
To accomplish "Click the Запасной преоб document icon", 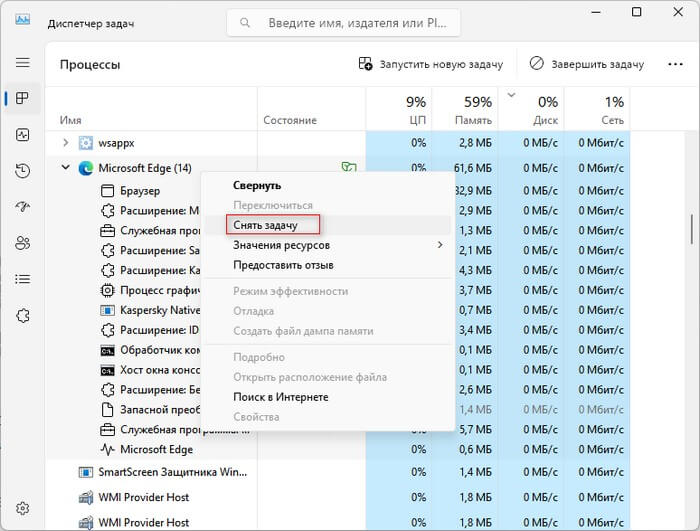I will click(107, 410).
